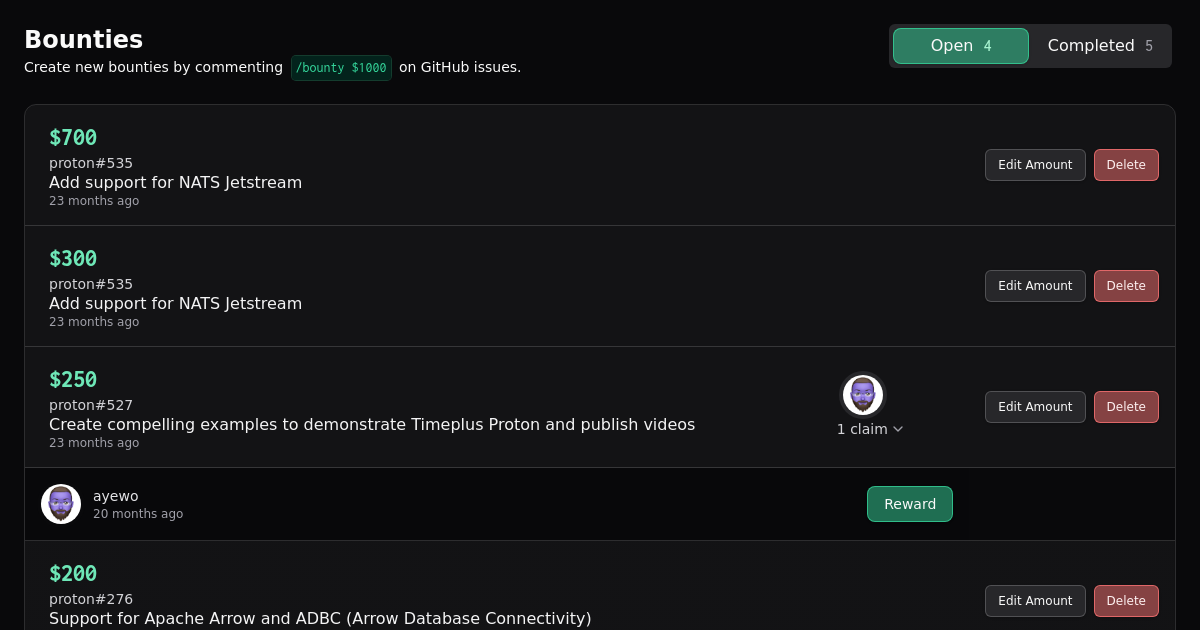The image size is (1200, 630).
Task: Open "Create compelling examples" bounty title
Action: coord(371,424)
